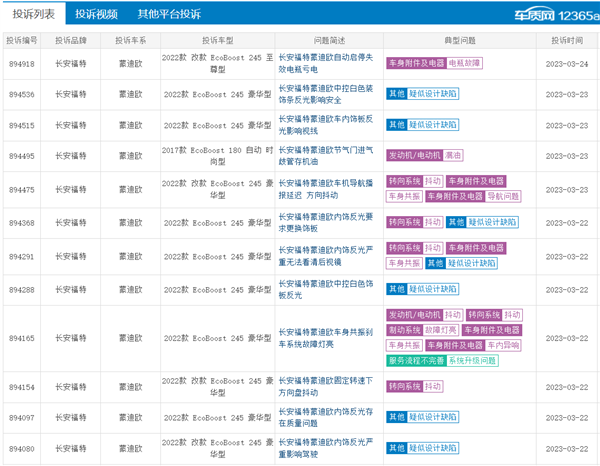
Task: Click the 疑似设计缺陷 tag in row 894097
Action: click(x=433, y=417)
